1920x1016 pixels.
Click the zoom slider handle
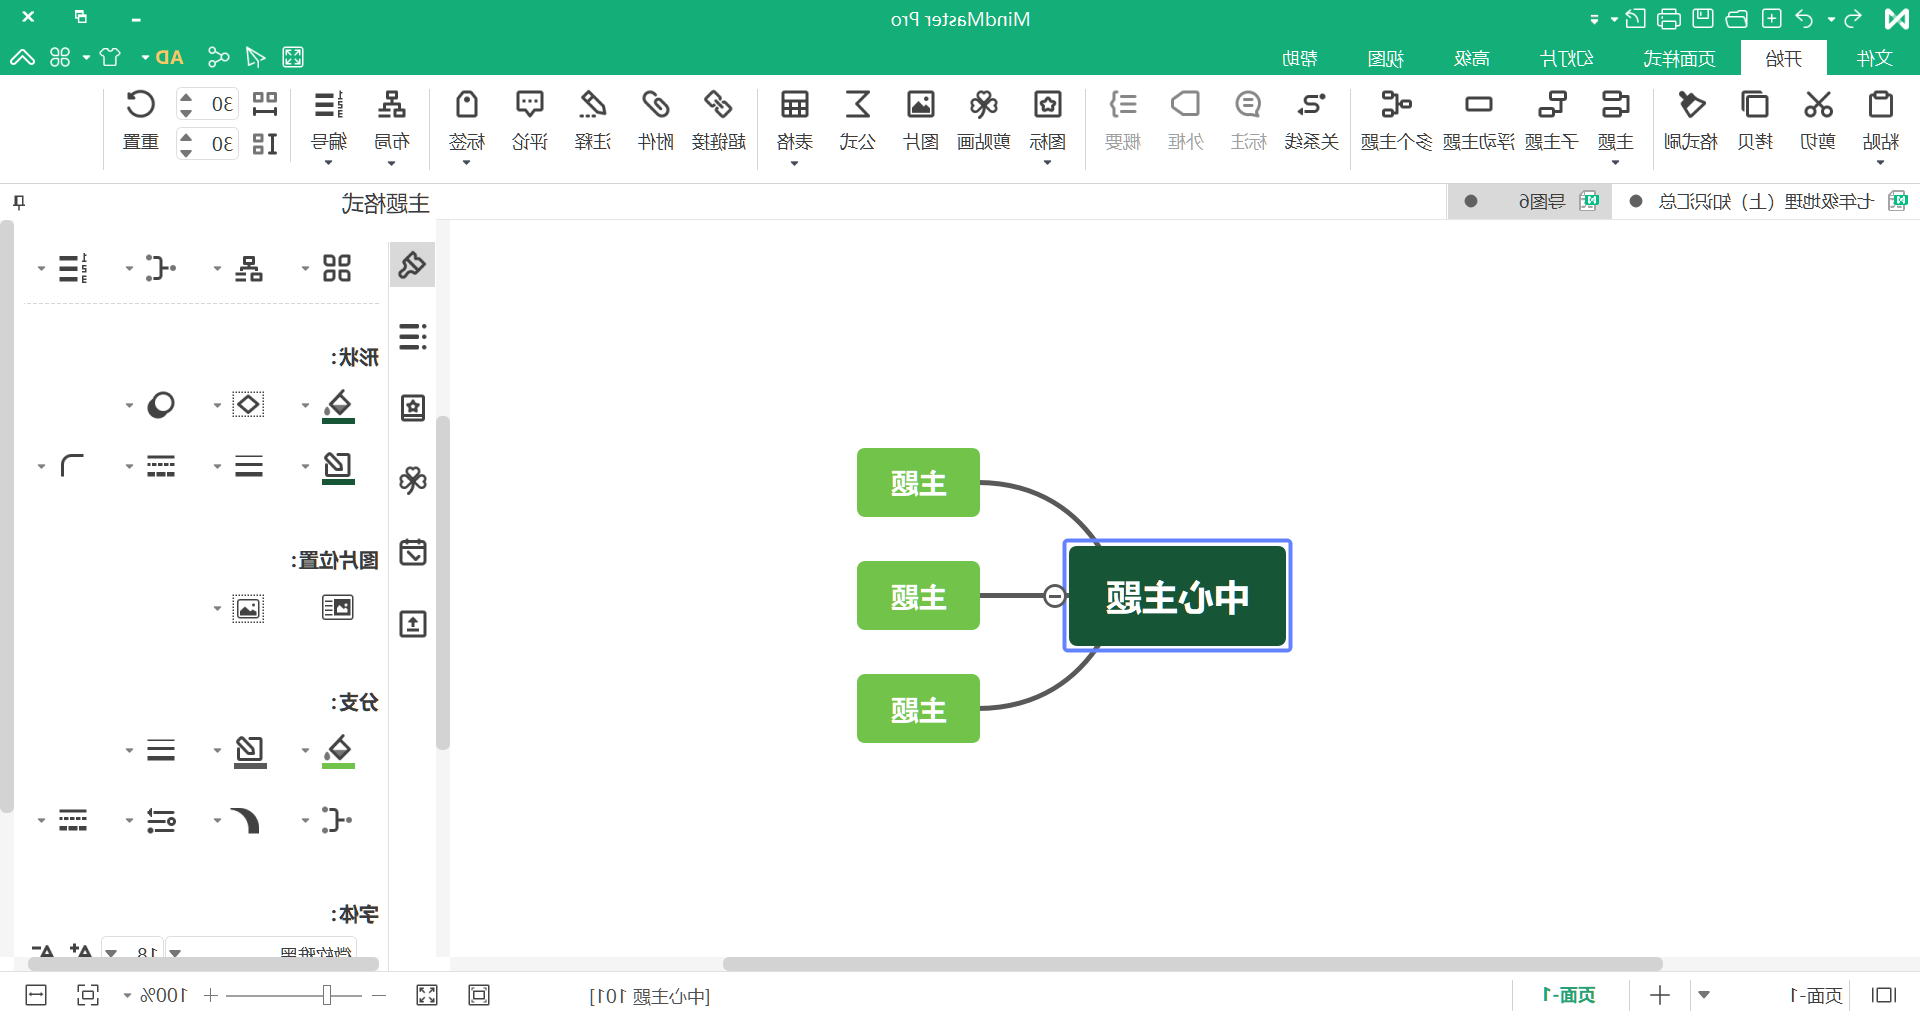[x=326, y=995]
